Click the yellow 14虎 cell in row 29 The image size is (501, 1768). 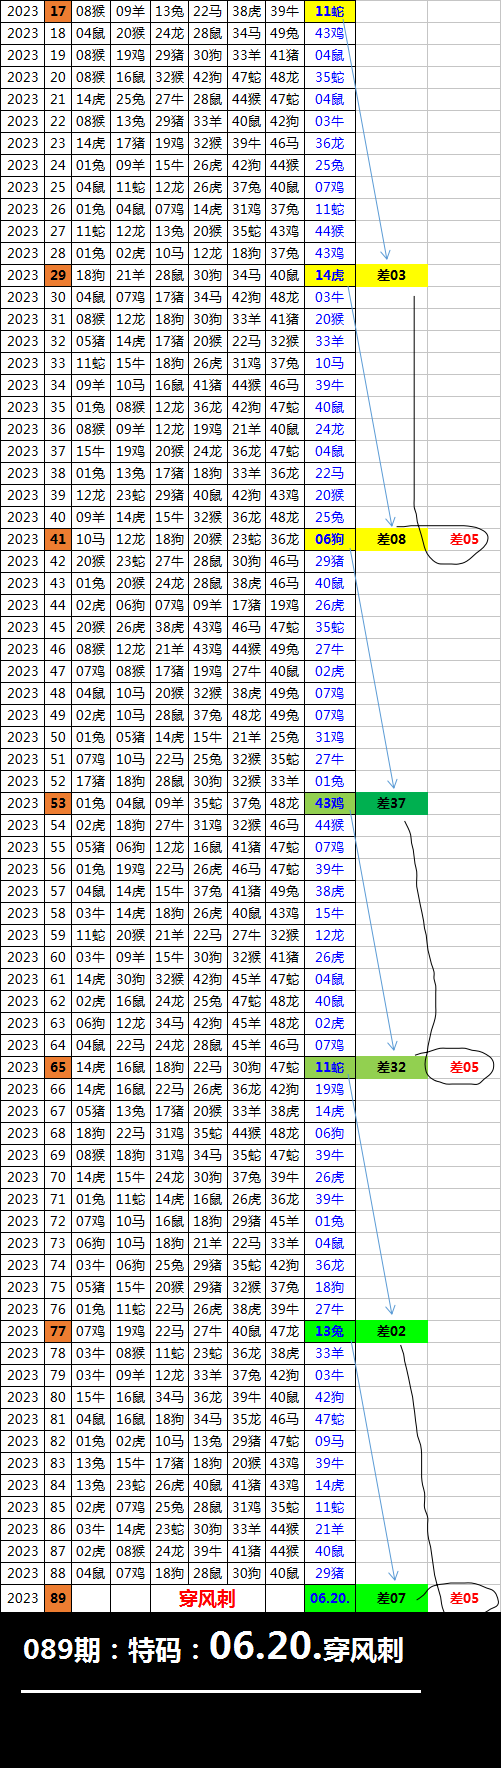(x=330, y=275)
